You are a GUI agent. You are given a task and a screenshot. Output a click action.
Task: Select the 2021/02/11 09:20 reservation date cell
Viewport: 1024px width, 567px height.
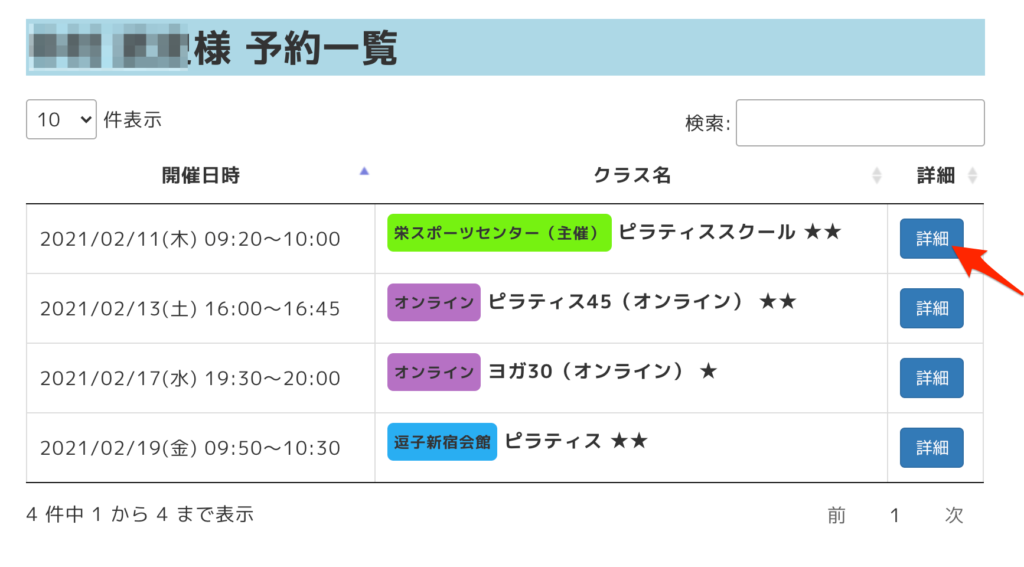190,239
